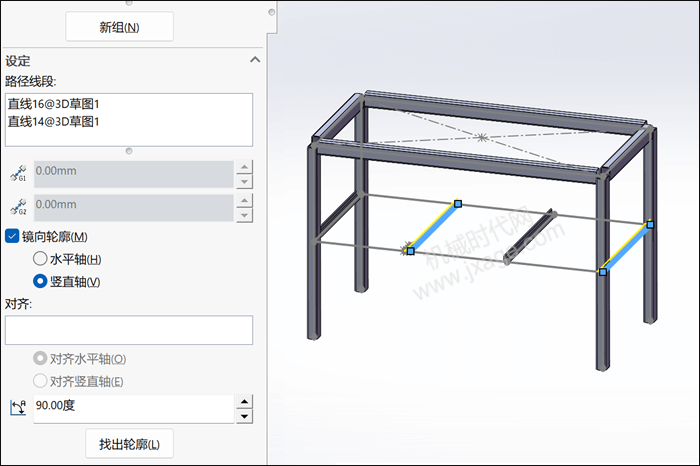
Task: Click the rotation angle icon
Action: pos(18,408)
